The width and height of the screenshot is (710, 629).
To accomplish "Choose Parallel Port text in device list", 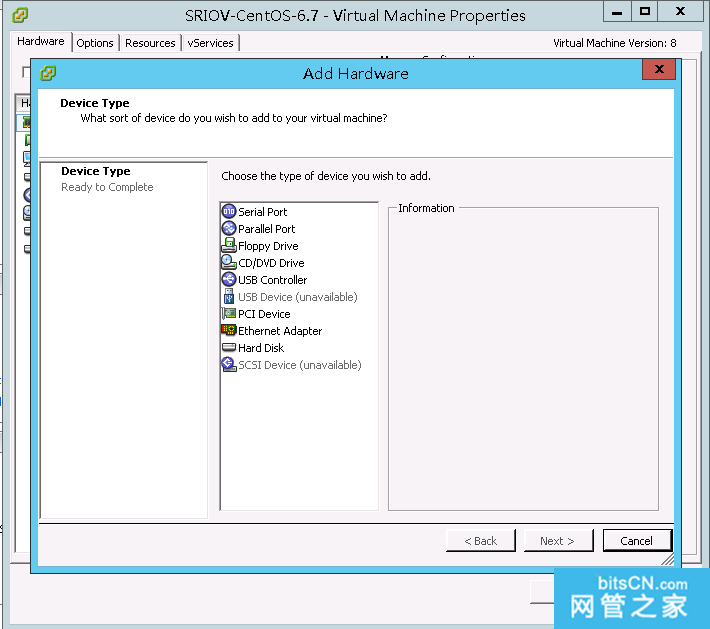I will tap(266, 229).
